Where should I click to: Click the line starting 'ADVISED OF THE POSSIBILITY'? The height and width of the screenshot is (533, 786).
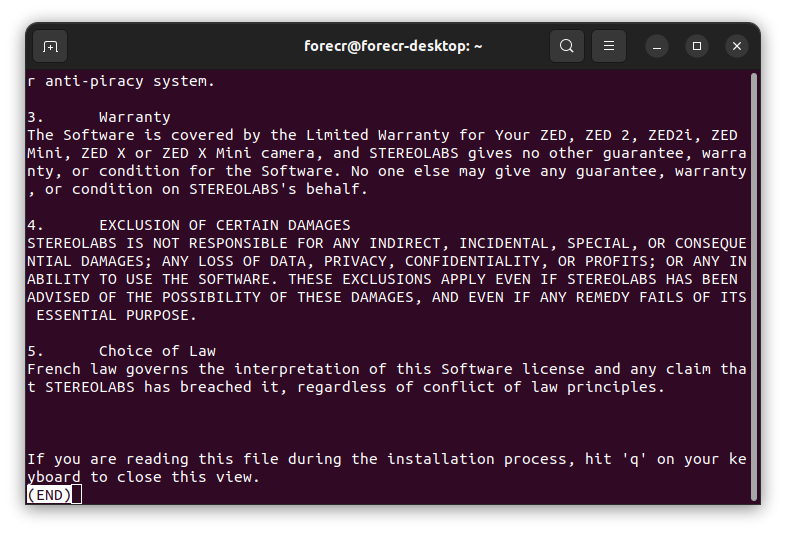[386, 297]
